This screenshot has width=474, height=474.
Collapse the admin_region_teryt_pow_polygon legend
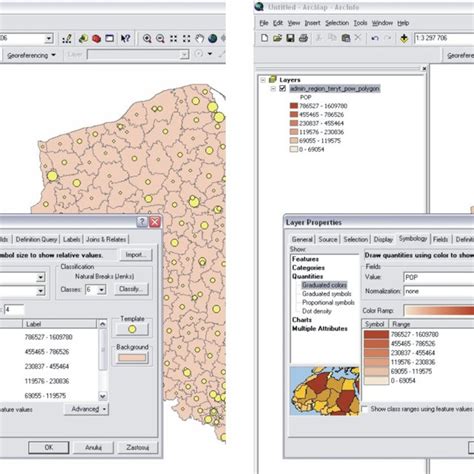tap(273, 89)
